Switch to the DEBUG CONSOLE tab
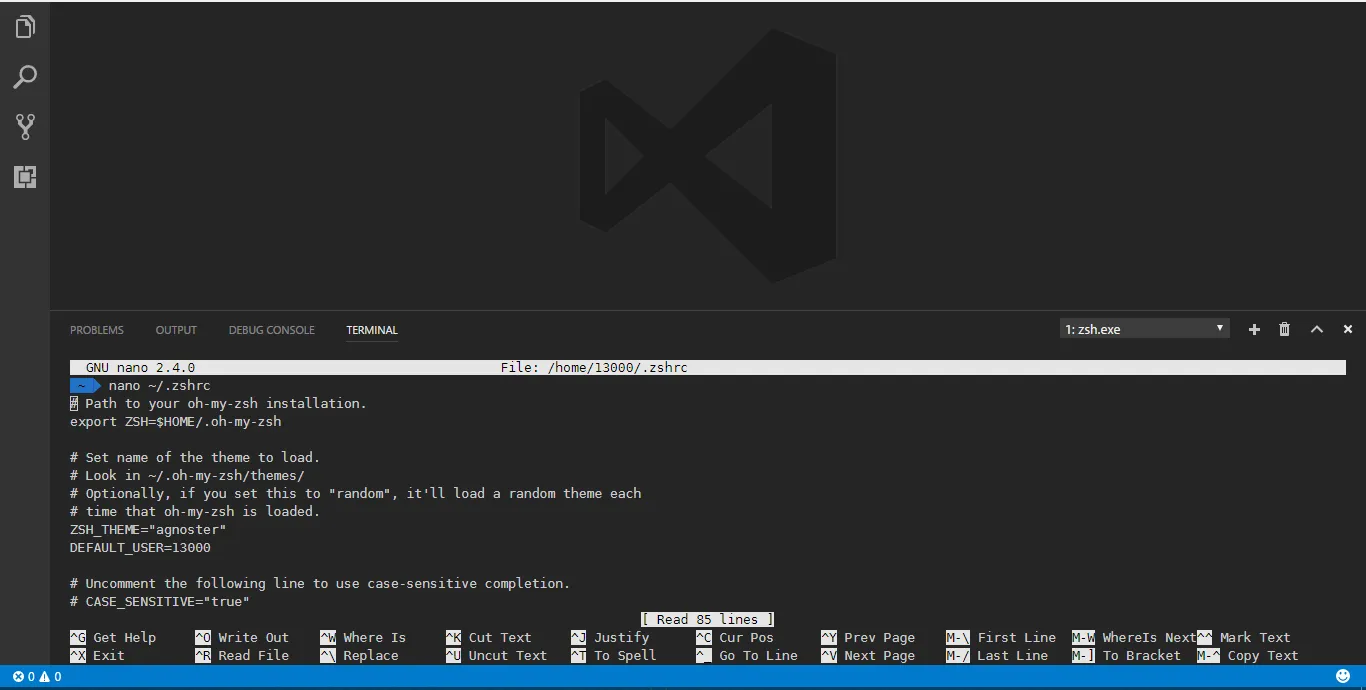 point(271,330)
